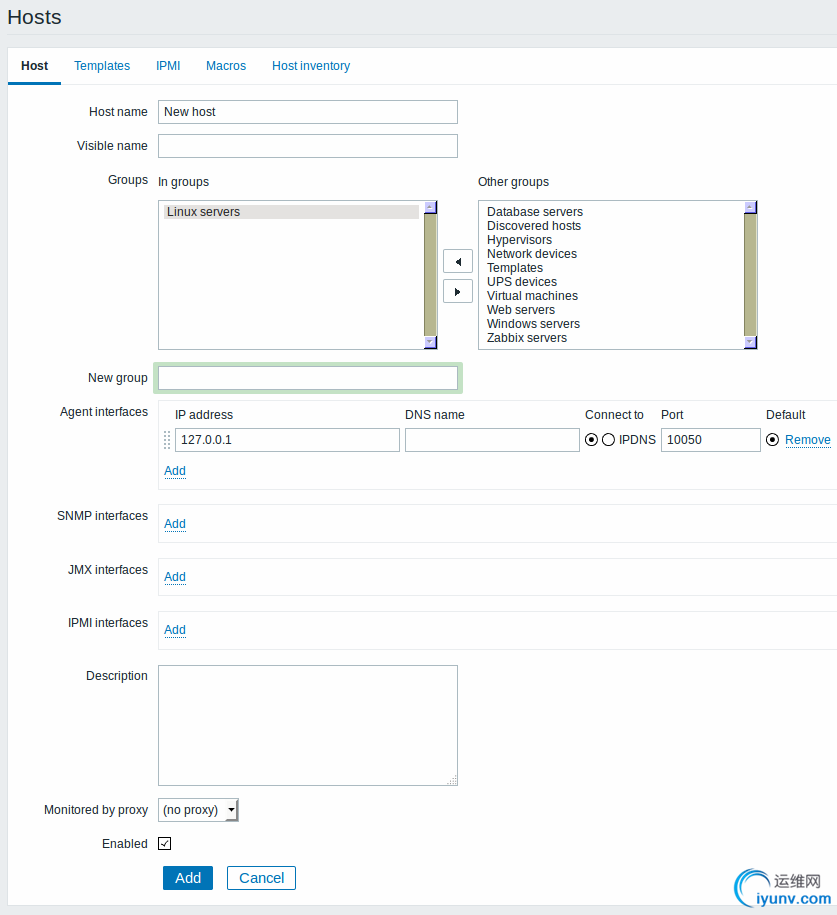Select Zabbix servers in Other groups

526,338
